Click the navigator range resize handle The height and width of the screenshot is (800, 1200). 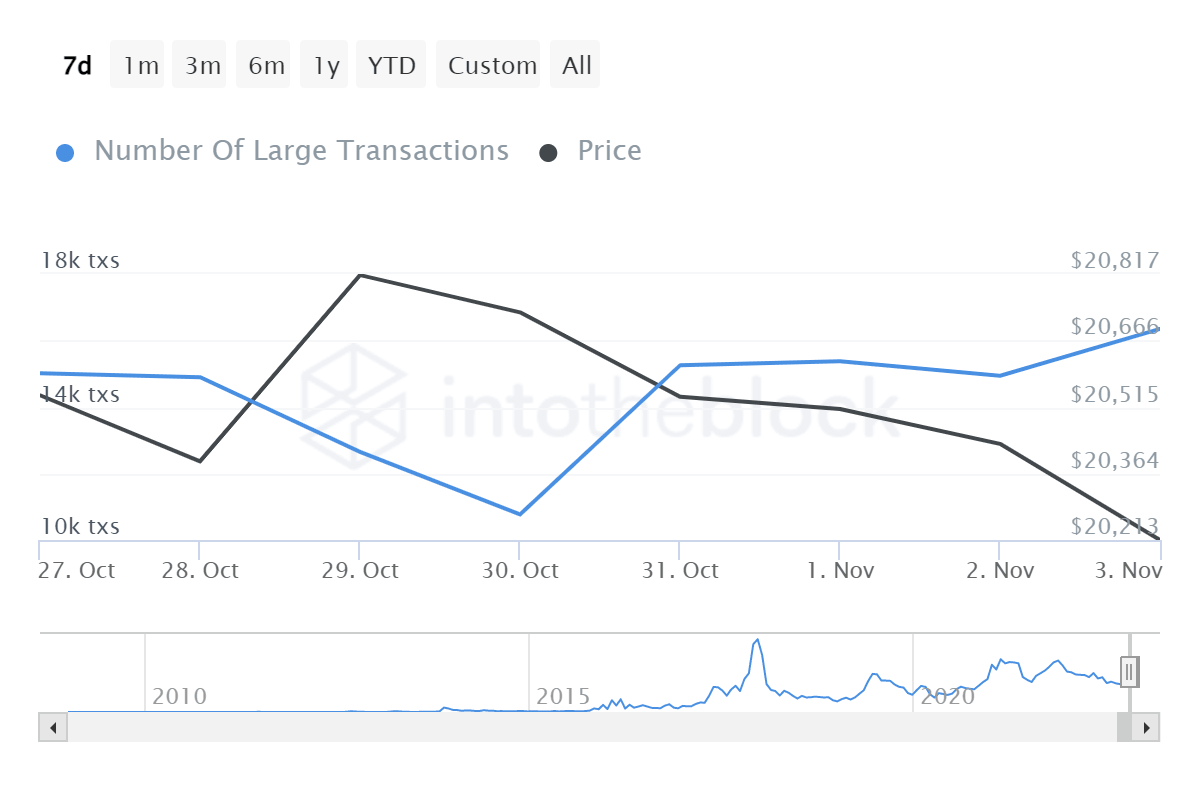point(1128,671)
